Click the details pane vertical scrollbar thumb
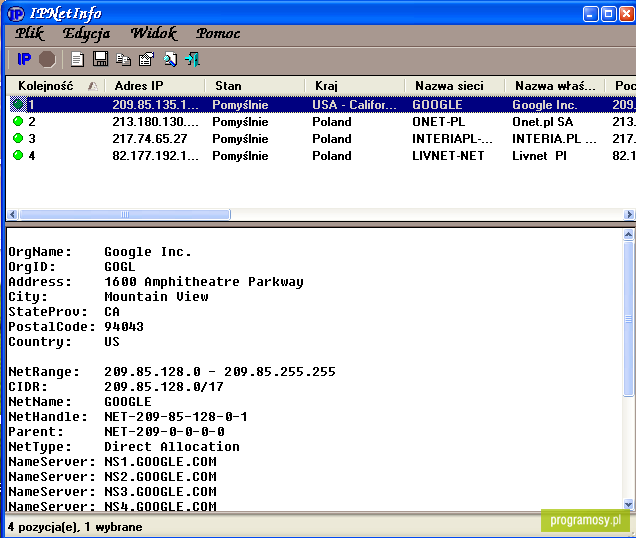636x538 pixels. click(x=628, y=318)
